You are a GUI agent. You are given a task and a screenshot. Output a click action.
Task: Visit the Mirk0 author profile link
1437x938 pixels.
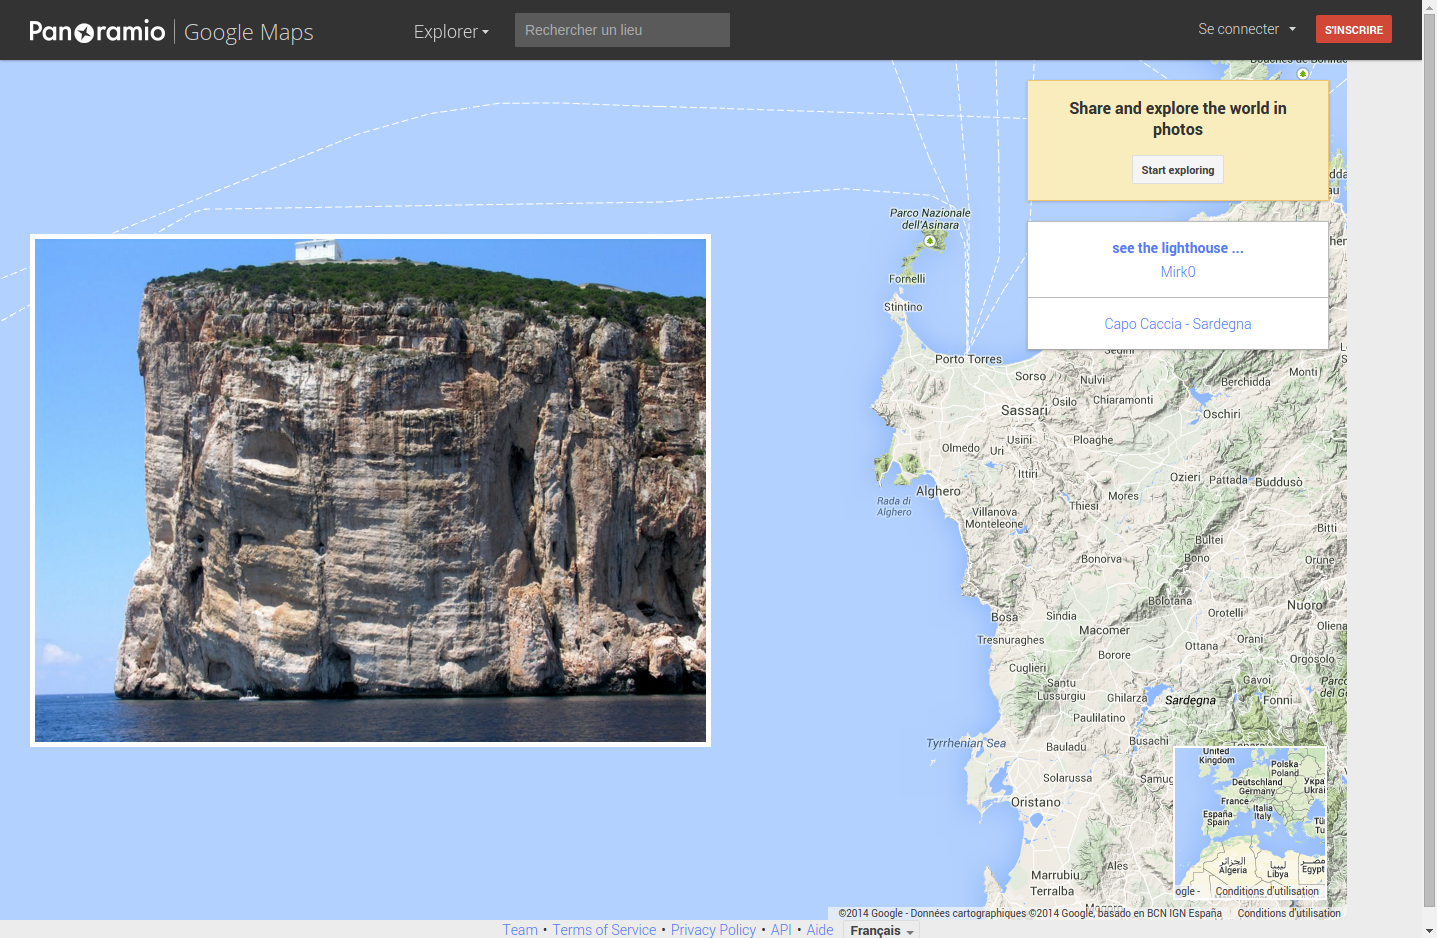[x=1177, y=272]
